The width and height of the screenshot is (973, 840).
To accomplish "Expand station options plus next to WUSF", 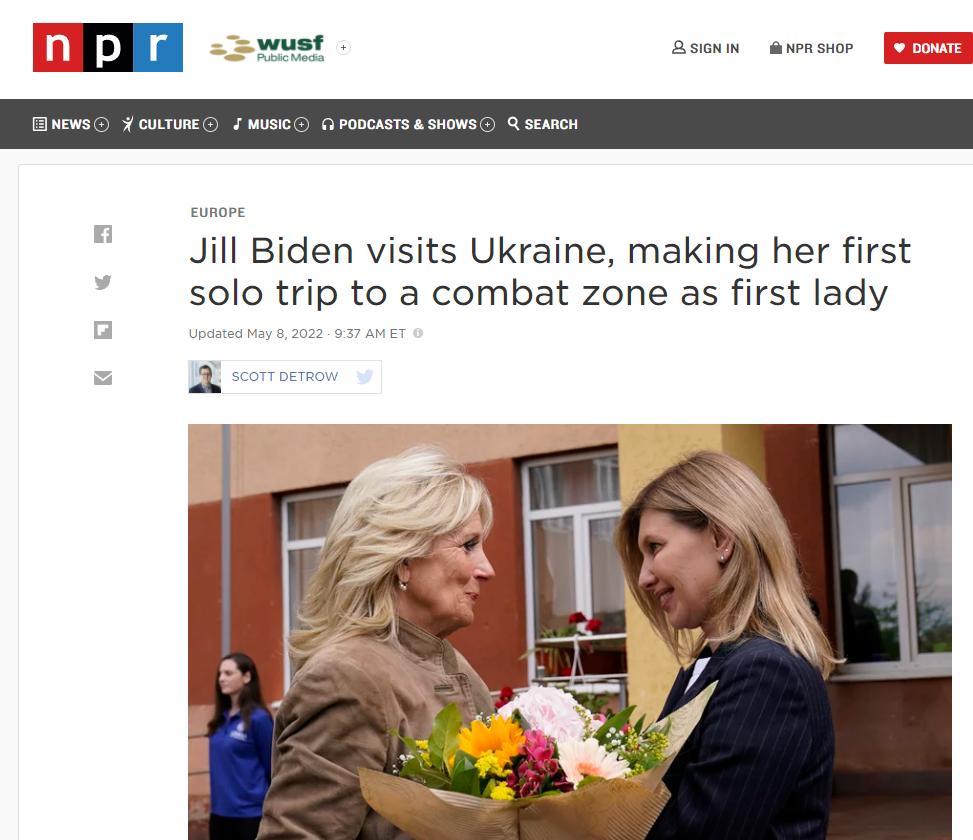I will pos(343,48).
